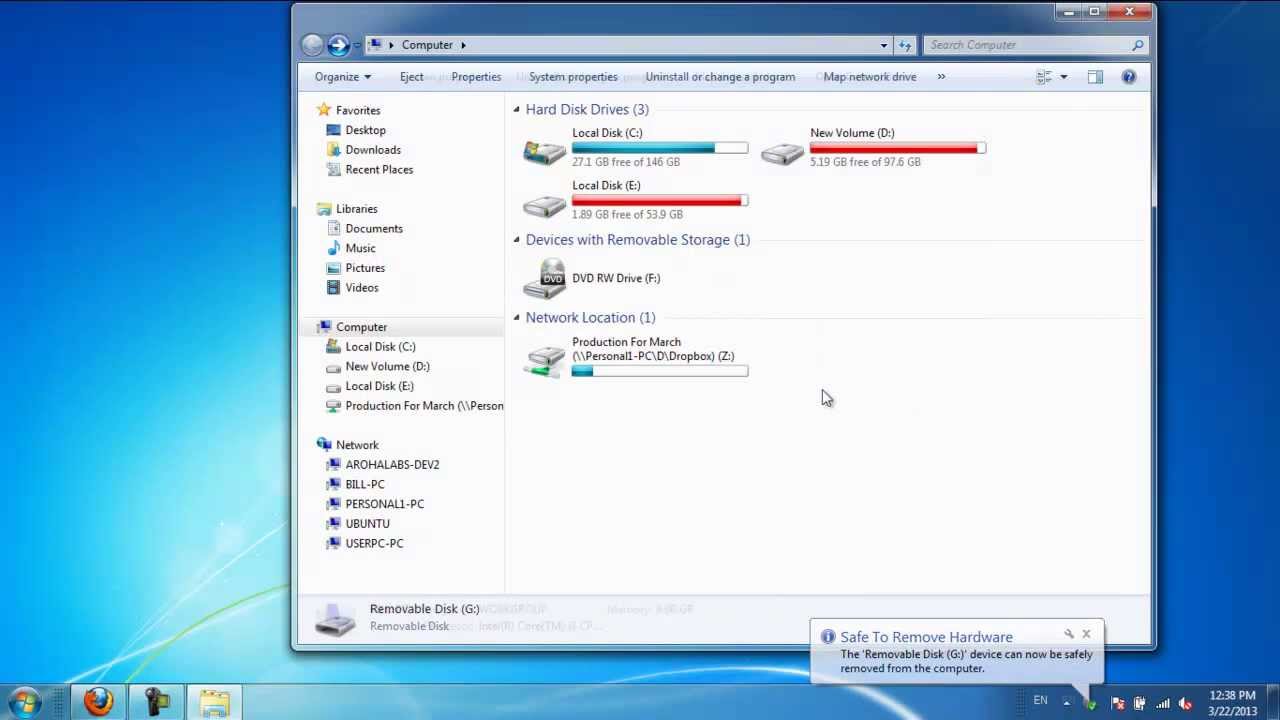Open Properties from the toolbar
The width and height of the screenshot is (1280, 720).
pyautogui.click(x=476, y=77)
